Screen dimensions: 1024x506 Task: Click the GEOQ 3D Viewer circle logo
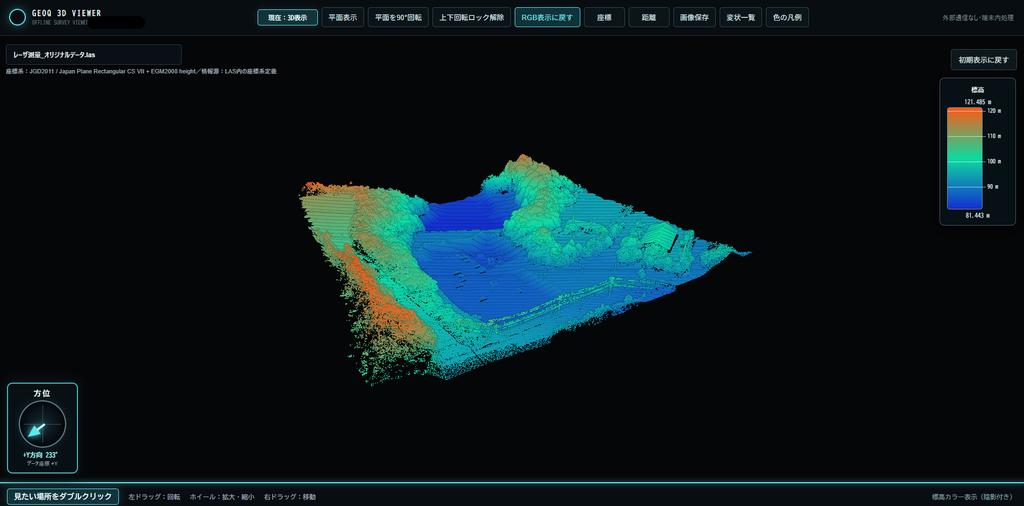18,17
